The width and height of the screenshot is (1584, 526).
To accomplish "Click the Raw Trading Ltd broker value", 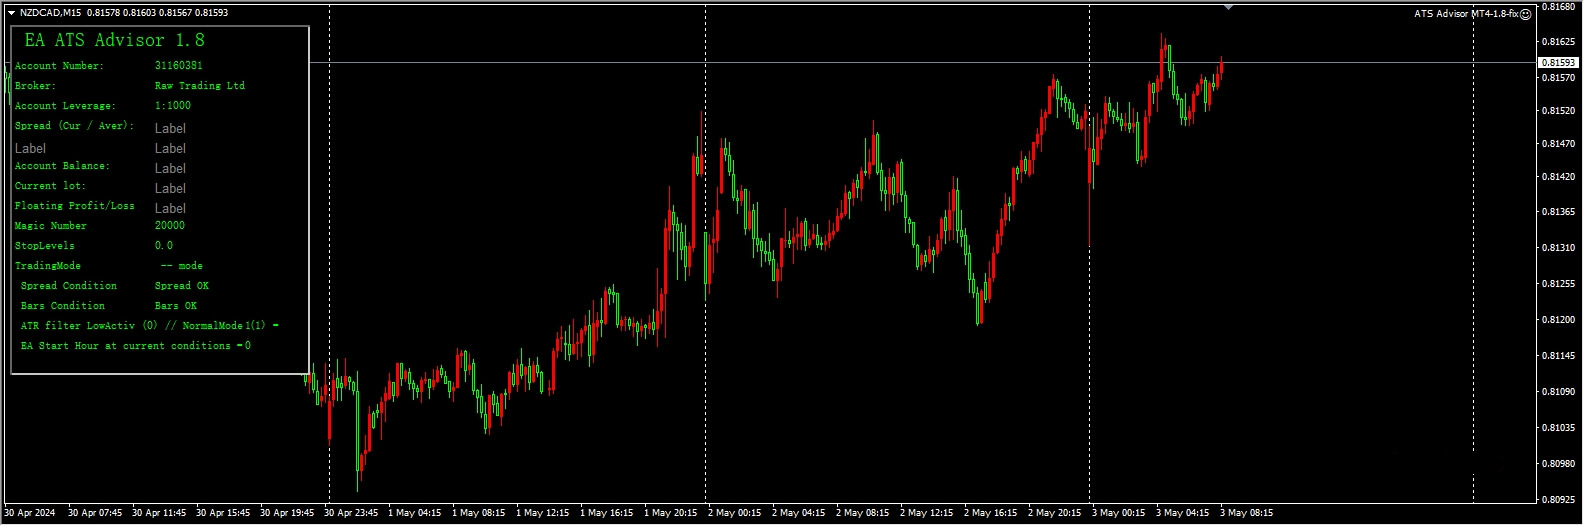I will click(199, 86).
